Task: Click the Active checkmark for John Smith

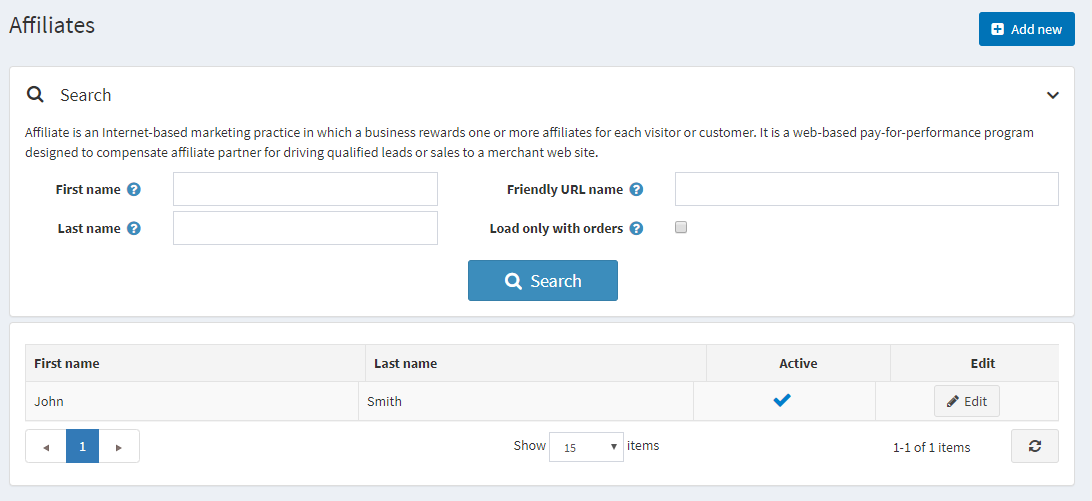Action: (x=782, y=401)
